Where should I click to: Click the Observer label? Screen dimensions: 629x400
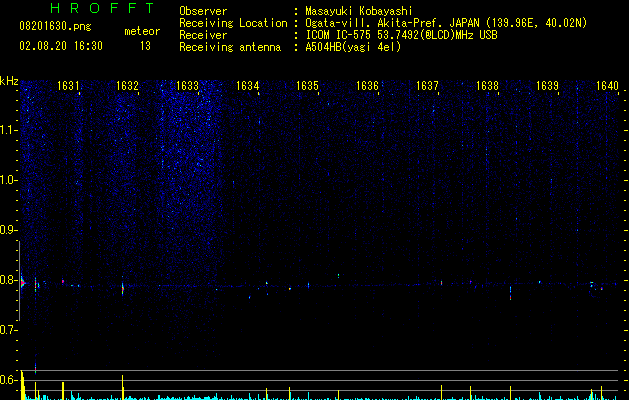pyautogui.click(x=203, y=11)
